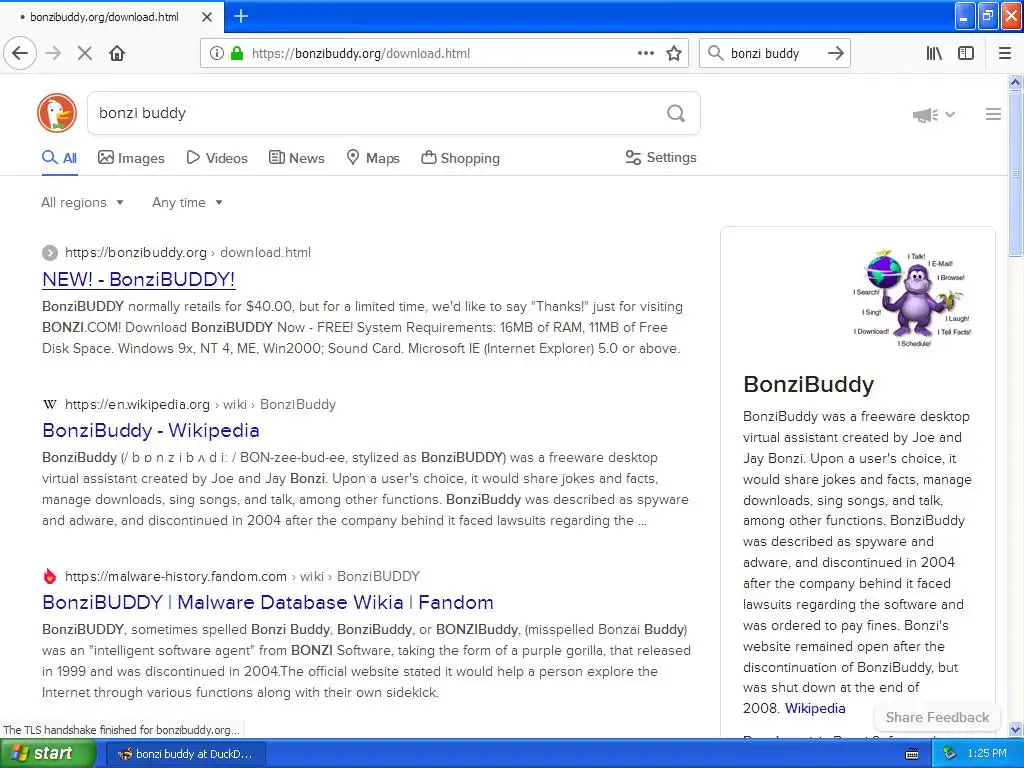Click the malware-history.fandom.com result URL
This screenshot has width=1024, height=768.
tap(242, 576)
